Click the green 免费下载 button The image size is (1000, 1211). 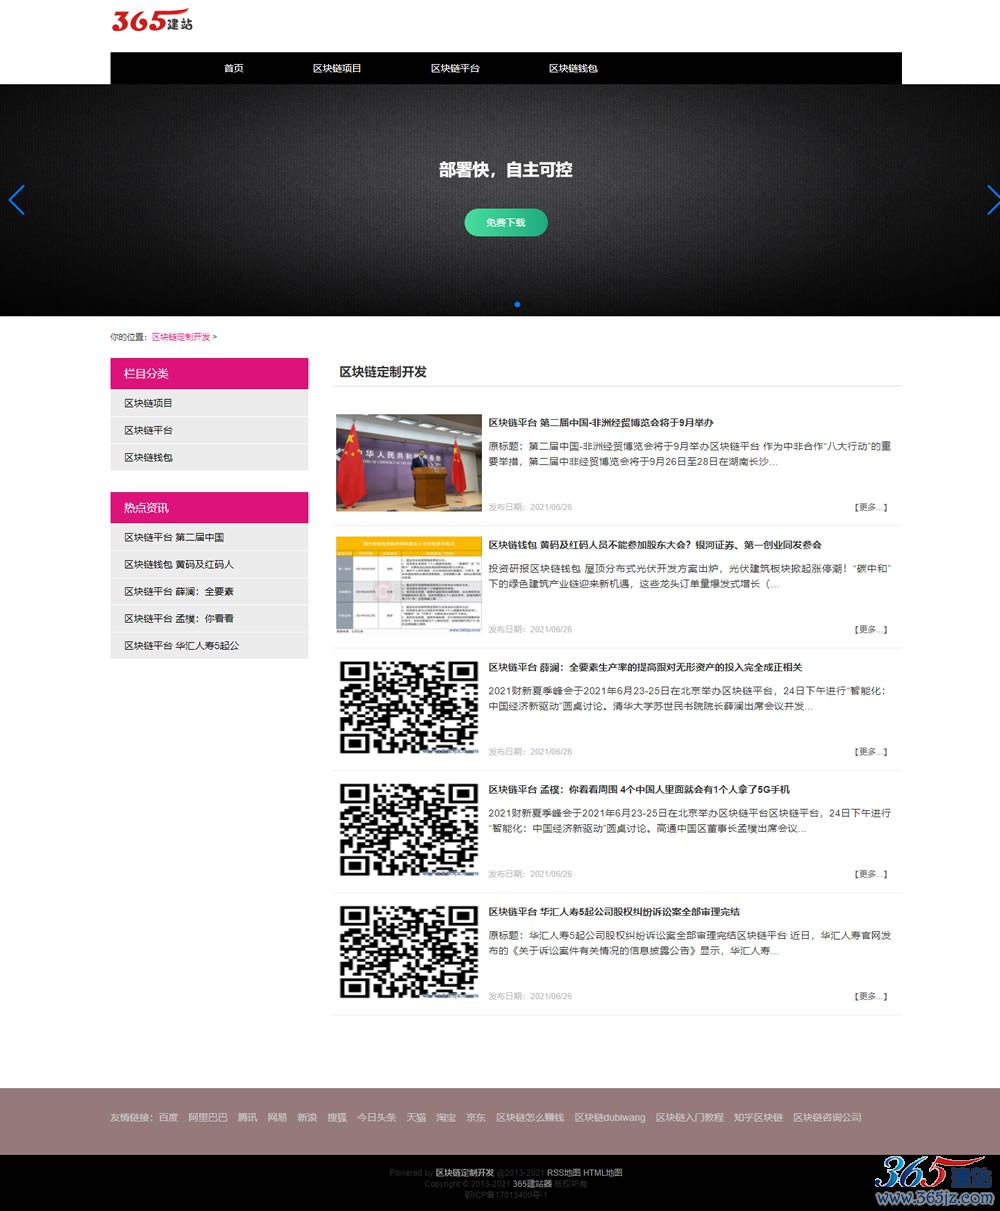click(x=506, y=222)
